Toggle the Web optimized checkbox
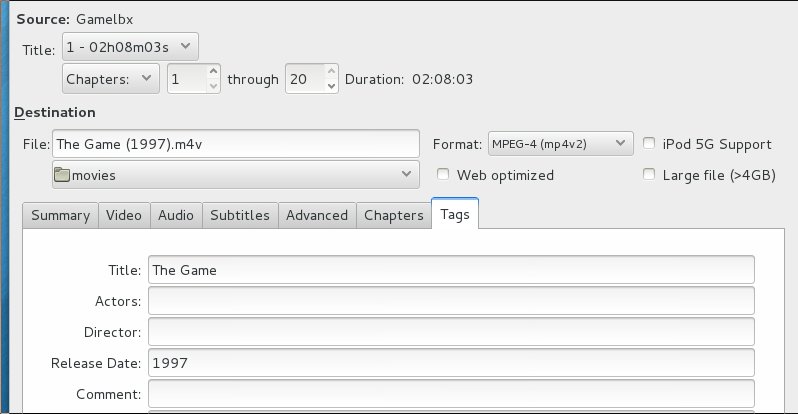Viewport: 798px width, 414px height. pyautogui.click(x=443, y=174)
